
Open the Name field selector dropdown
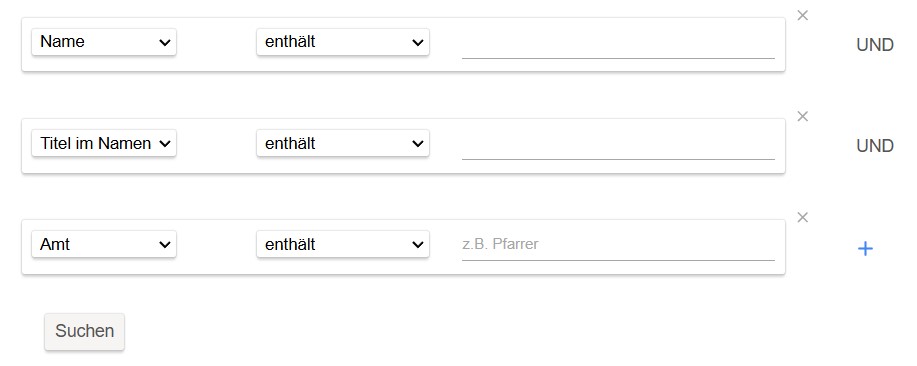(104, 42)
